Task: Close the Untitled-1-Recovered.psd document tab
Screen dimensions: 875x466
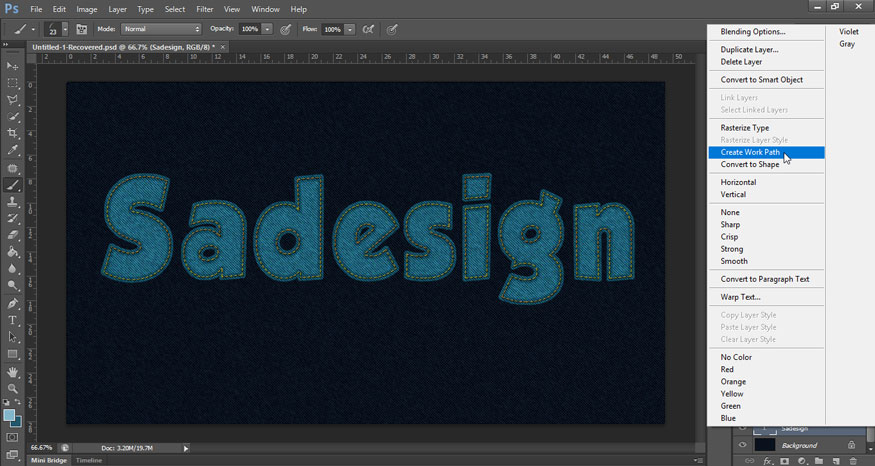Action: point(223,47)
